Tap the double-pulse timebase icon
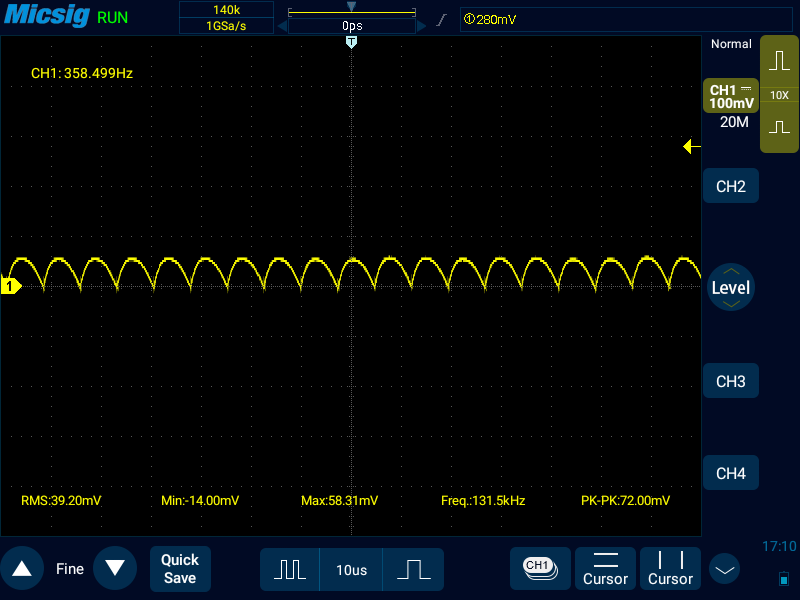The image size is (800, 600). (x=290, y=569)
